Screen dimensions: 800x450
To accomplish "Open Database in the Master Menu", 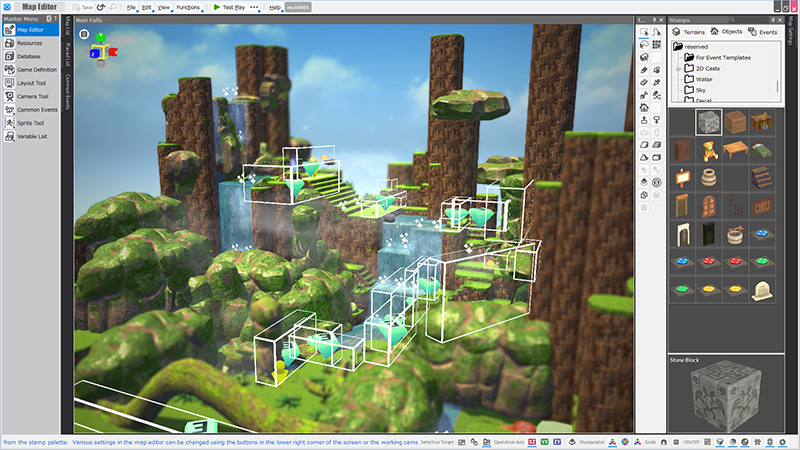I will point(31,56).
